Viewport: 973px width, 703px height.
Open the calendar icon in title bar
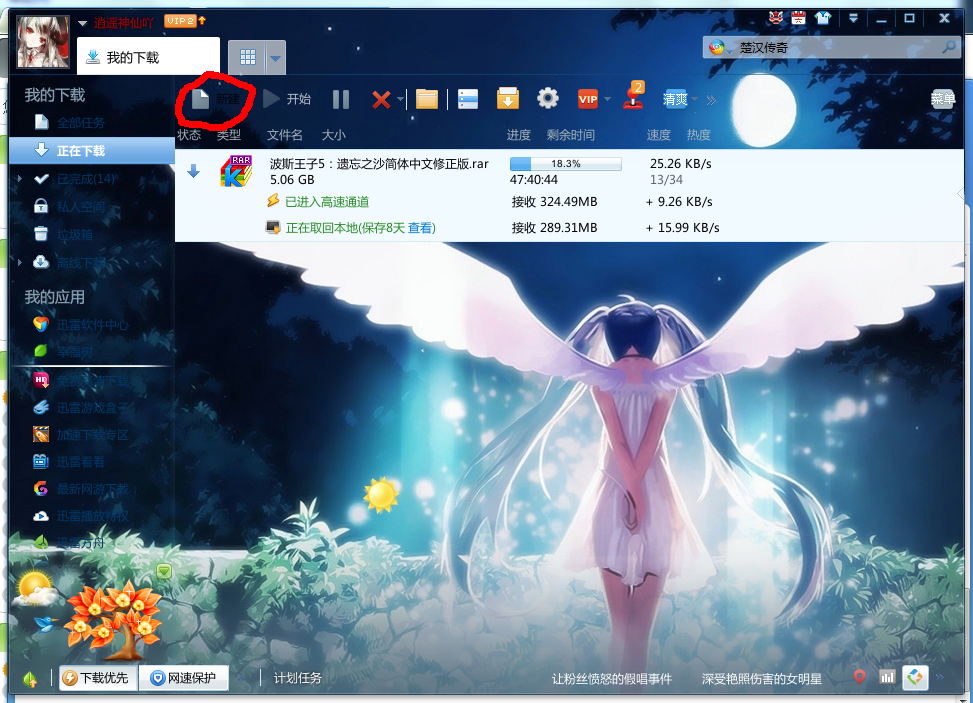coord(799,18)
